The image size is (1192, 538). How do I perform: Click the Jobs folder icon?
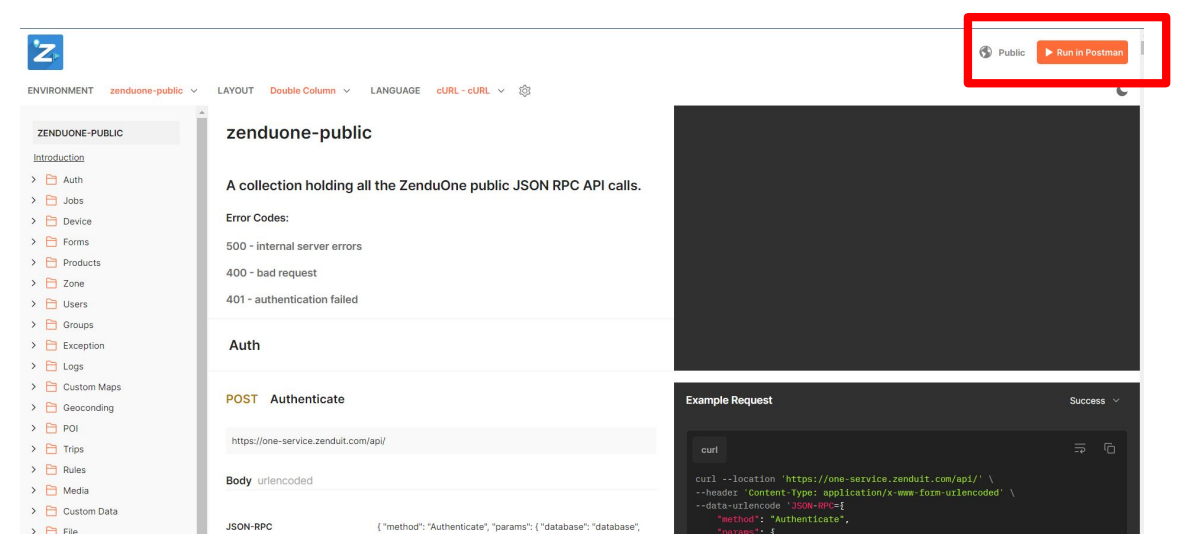pos(52,201)
